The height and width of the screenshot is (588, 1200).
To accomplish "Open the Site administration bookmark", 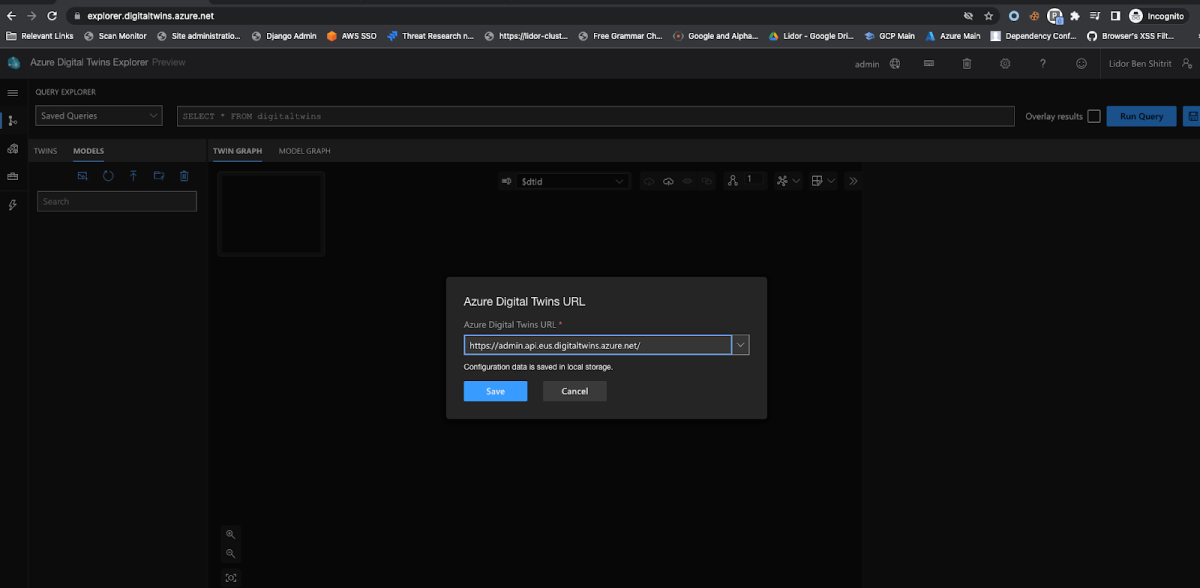I will pyautogui.click(x=199, y=36).
